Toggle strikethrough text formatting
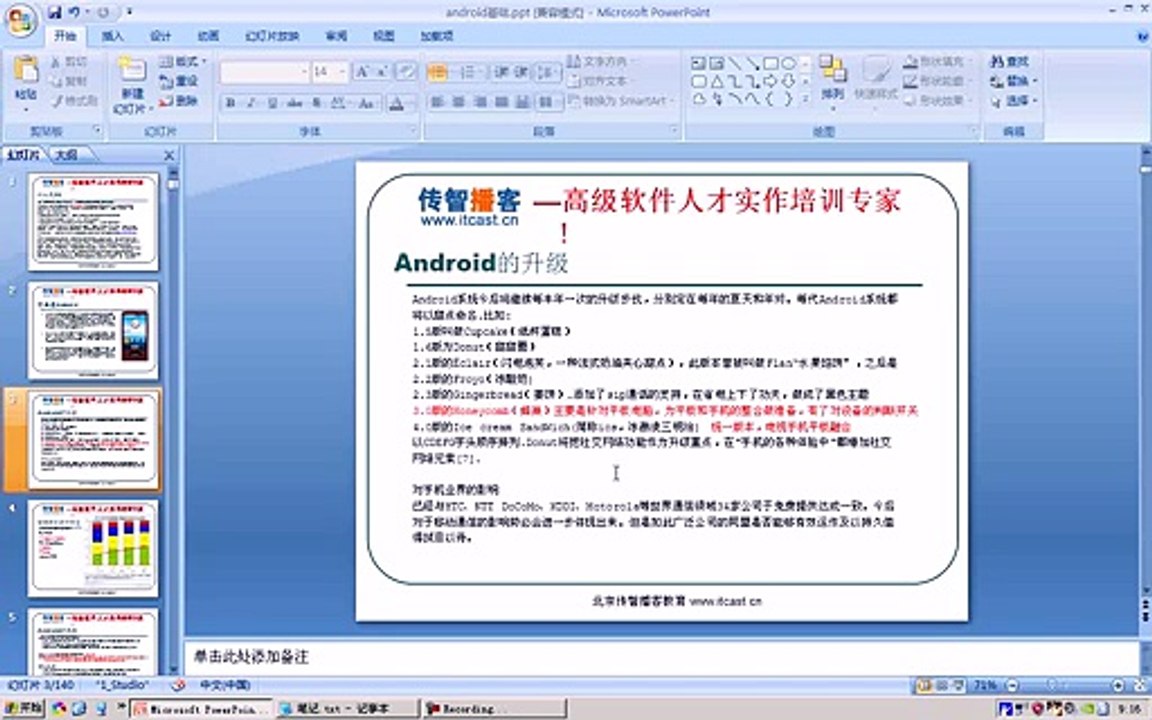 (294, 103)
